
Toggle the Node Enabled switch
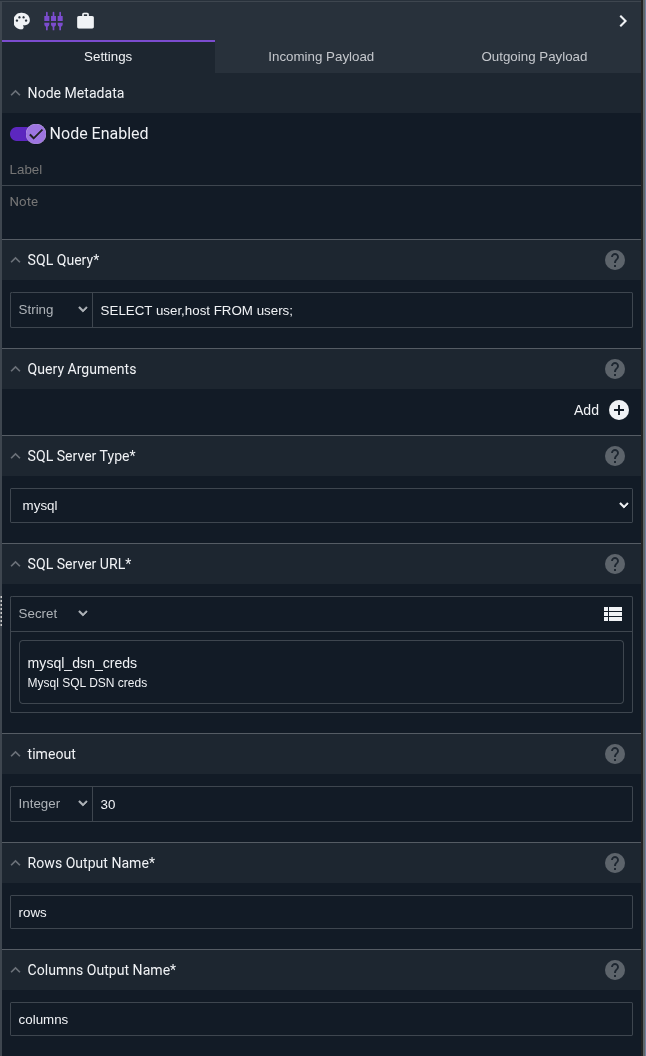coord(28,134)
